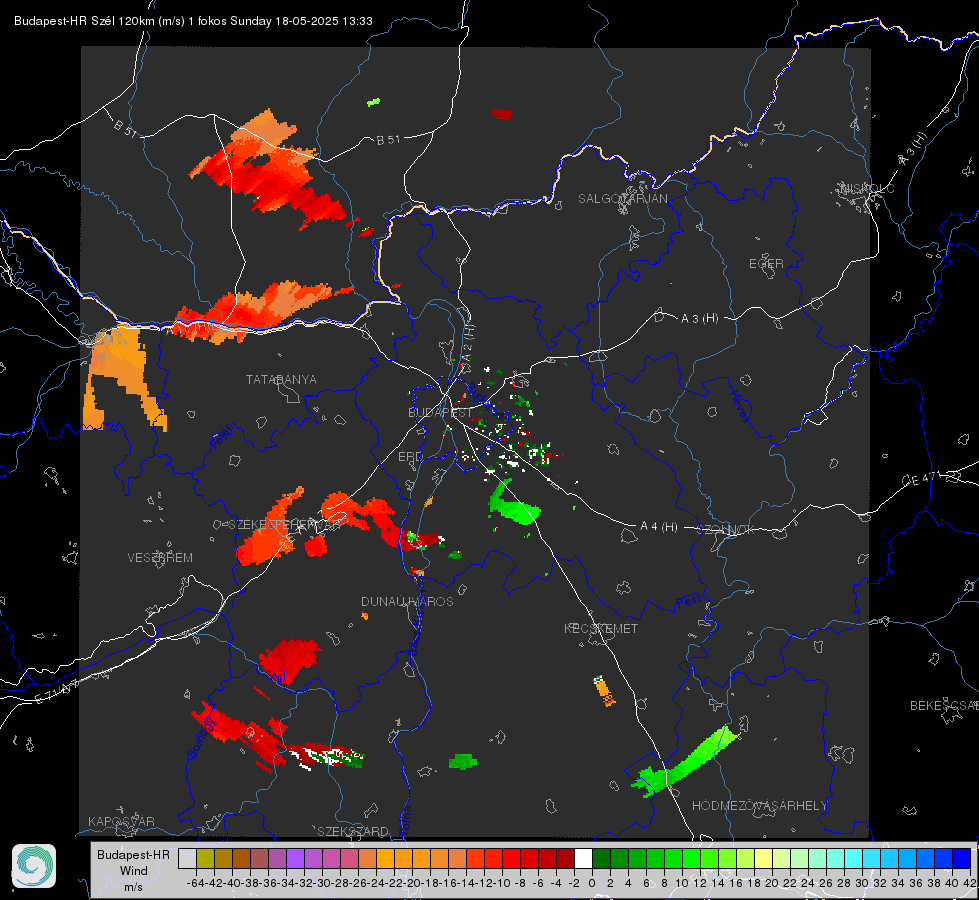Click the white legend swatch between -2 and 0

tap(583, 859)
